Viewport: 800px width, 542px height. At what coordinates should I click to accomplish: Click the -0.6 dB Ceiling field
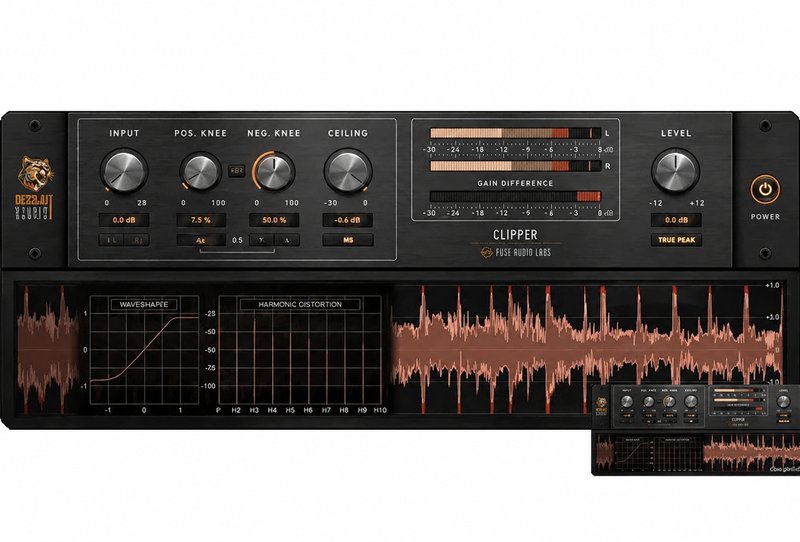click(x=347, y=220)
